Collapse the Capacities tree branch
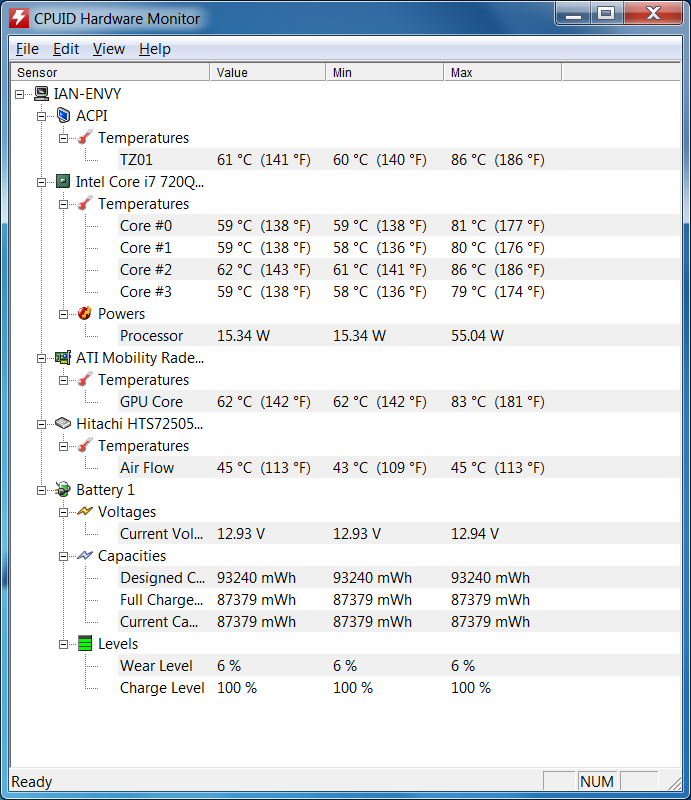 coord(64,556)
